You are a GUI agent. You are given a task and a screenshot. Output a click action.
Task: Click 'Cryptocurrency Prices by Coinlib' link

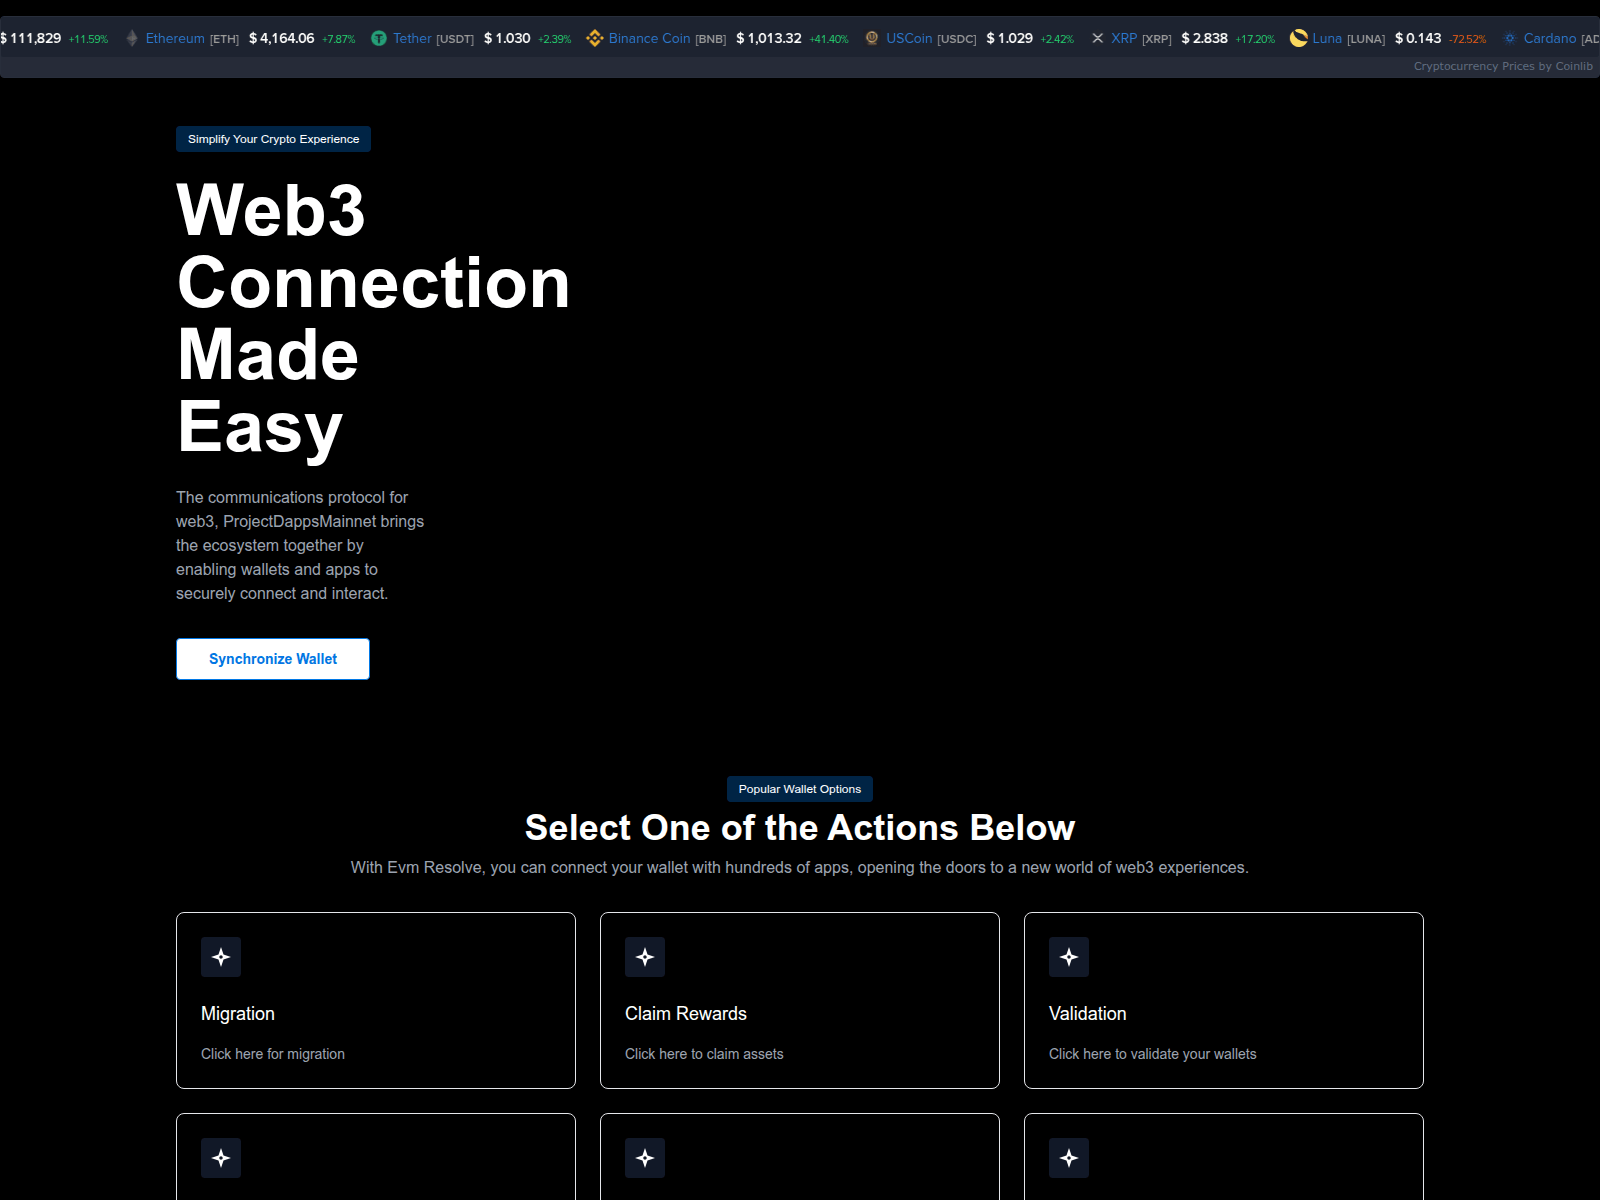1501,66
